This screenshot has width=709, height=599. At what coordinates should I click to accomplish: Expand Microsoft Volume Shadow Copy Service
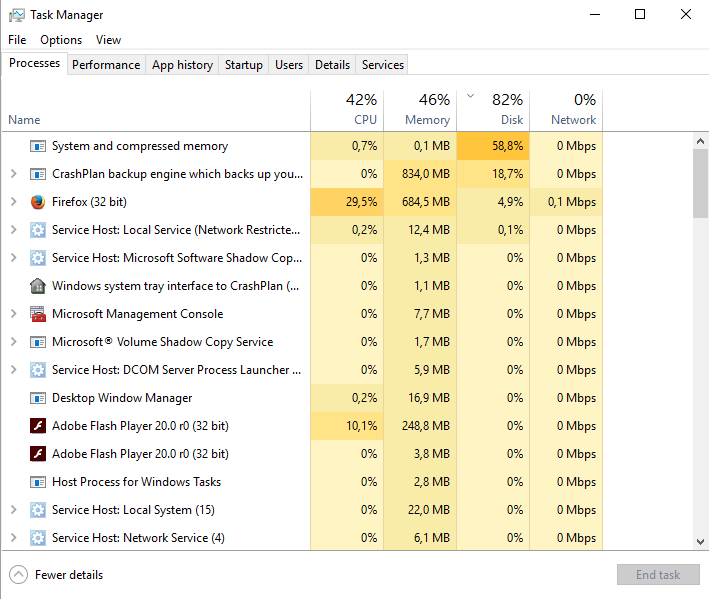pos(14,342)
